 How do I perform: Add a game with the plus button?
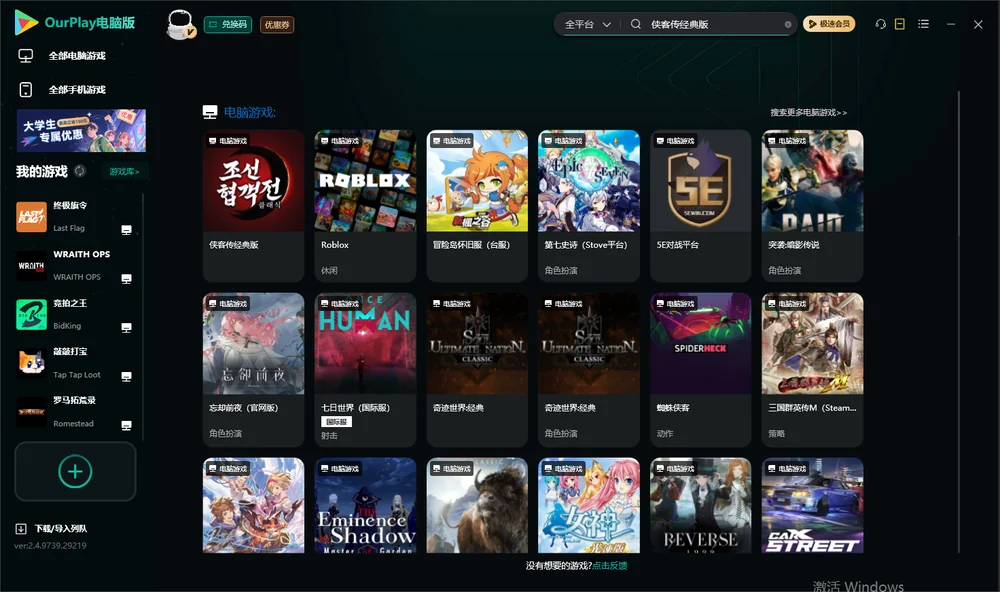[x=75, y=471]
